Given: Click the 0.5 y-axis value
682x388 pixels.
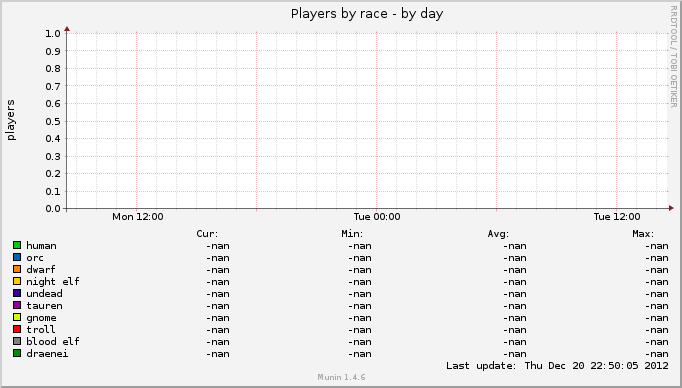Looking at the screenshot, I should (53, 121).
